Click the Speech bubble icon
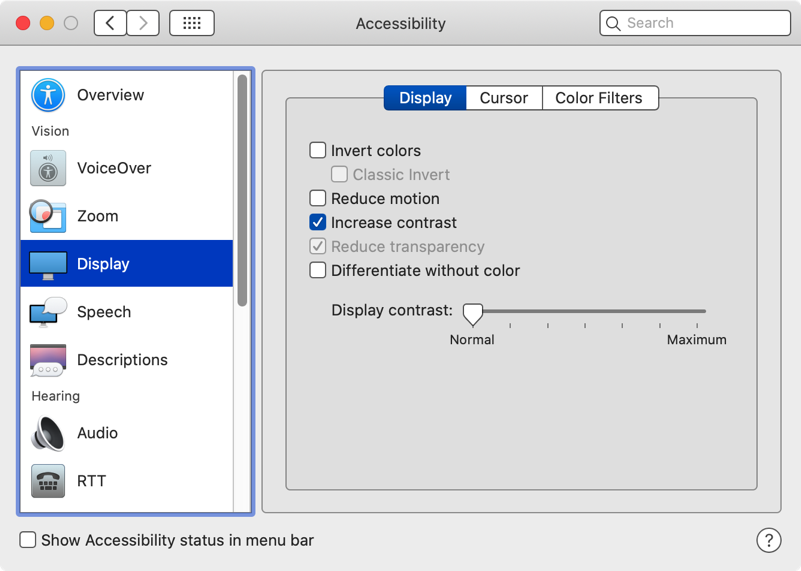Viewport: 801px width, 571px height. [x=48, y=312]
